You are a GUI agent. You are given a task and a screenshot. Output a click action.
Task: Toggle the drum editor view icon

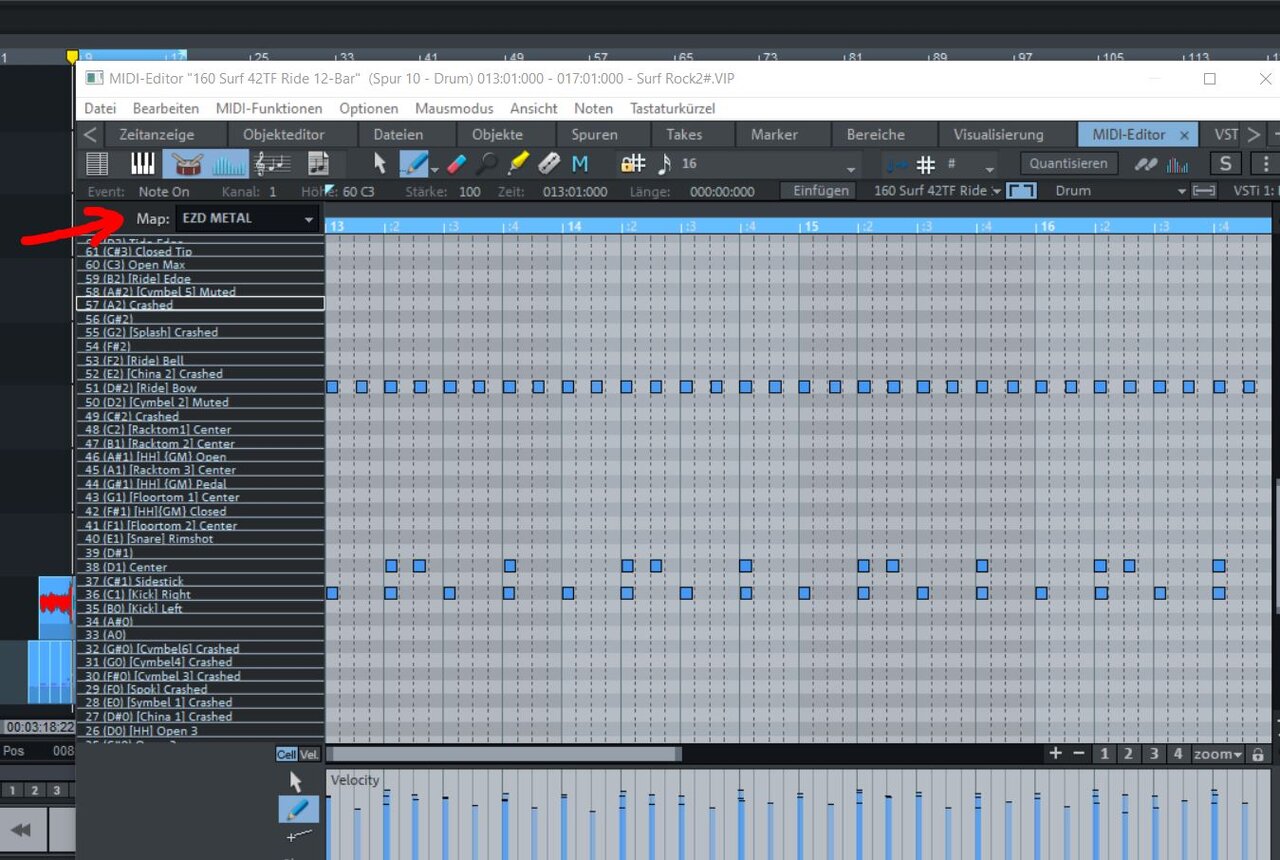(185, 164)
